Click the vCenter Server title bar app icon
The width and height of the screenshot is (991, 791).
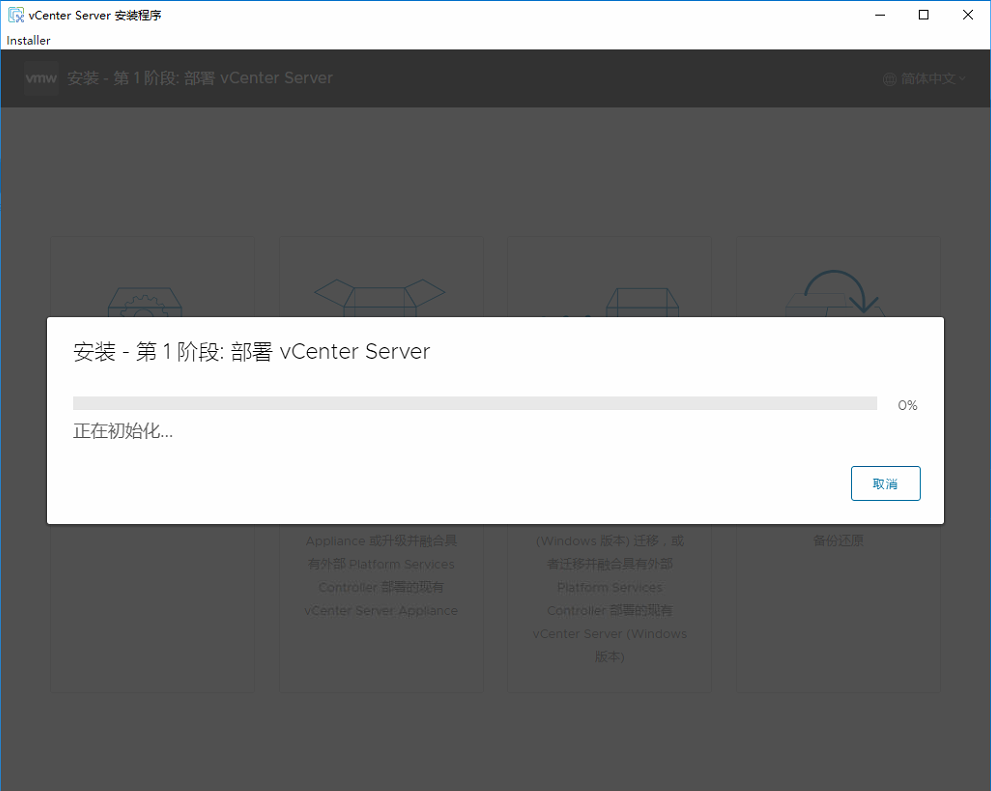[16, 15]
